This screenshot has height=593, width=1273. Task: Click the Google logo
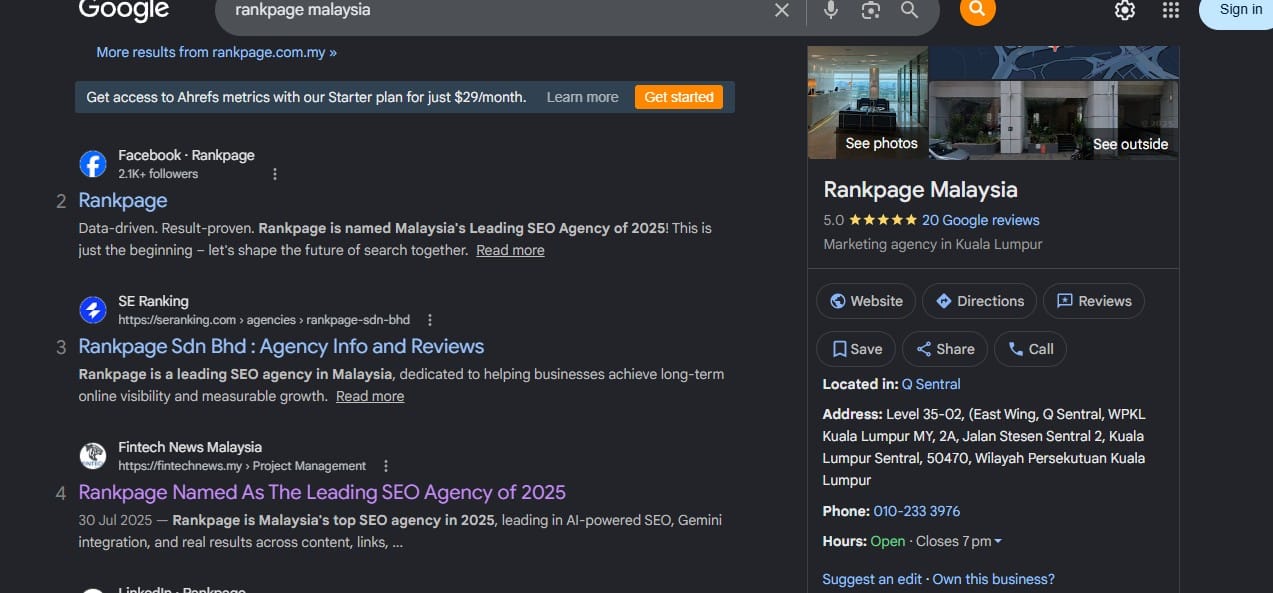(124, 10)
